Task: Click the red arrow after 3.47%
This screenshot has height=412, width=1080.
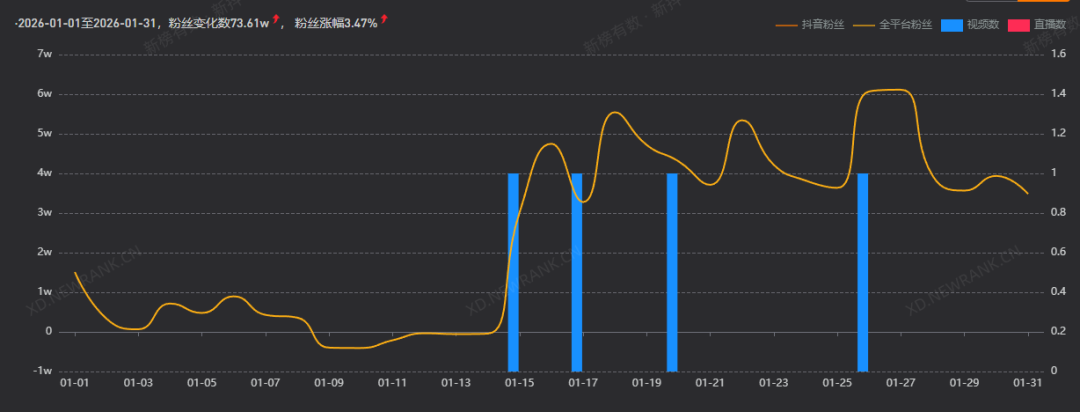Action: click(x=384, y=19)
